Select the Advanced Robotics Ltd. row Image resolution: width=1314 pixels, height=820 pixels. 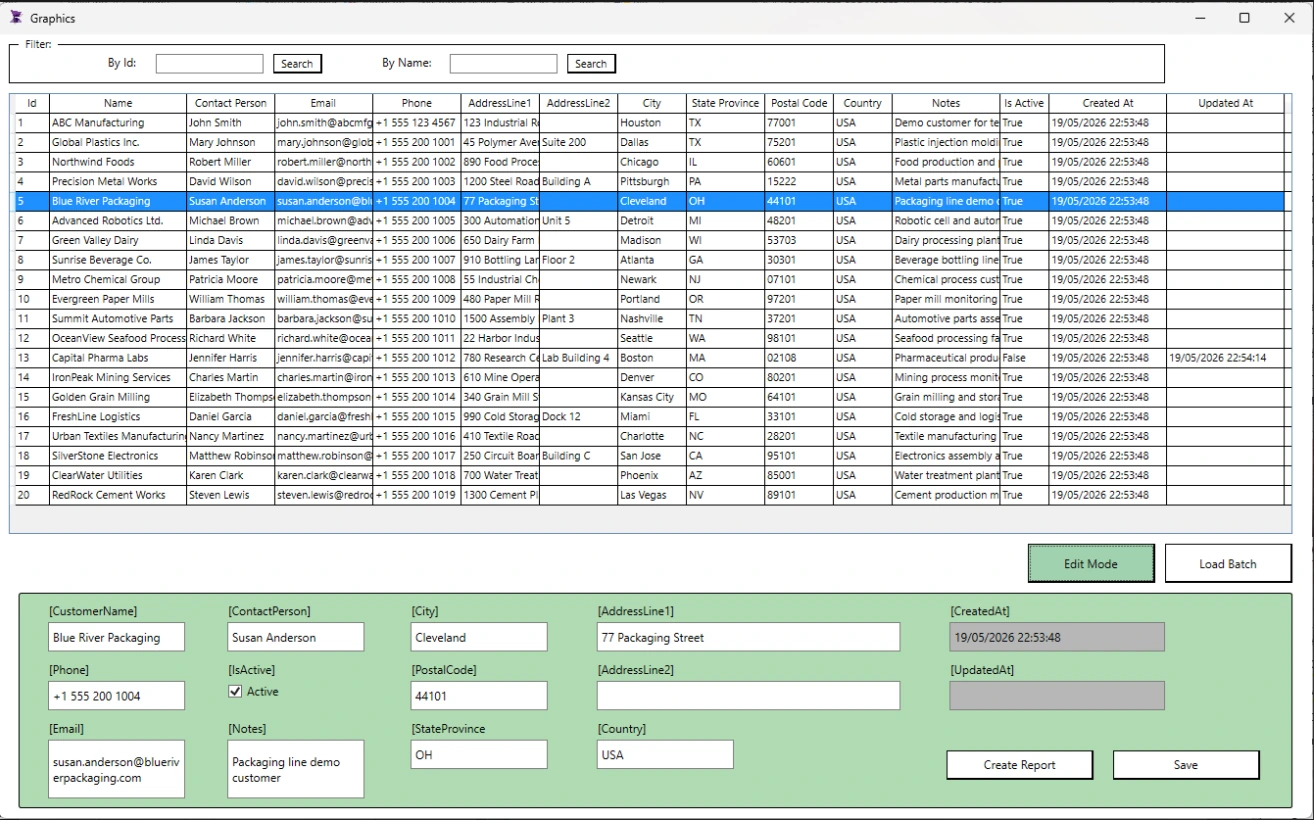[649, 221]
